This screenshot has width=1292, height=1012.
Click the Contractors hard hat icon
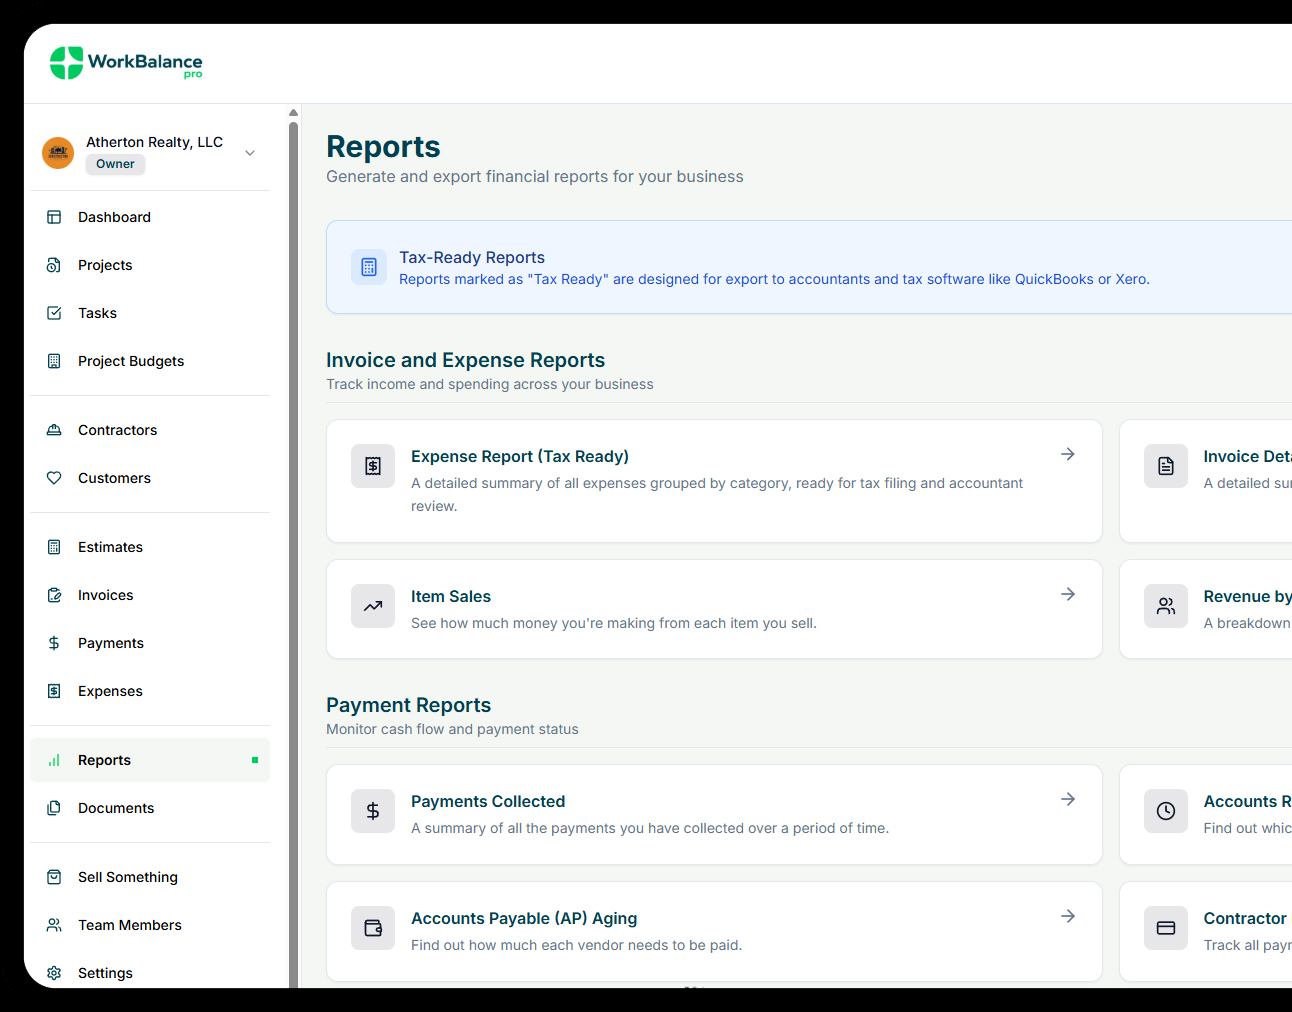pos(54,430)
